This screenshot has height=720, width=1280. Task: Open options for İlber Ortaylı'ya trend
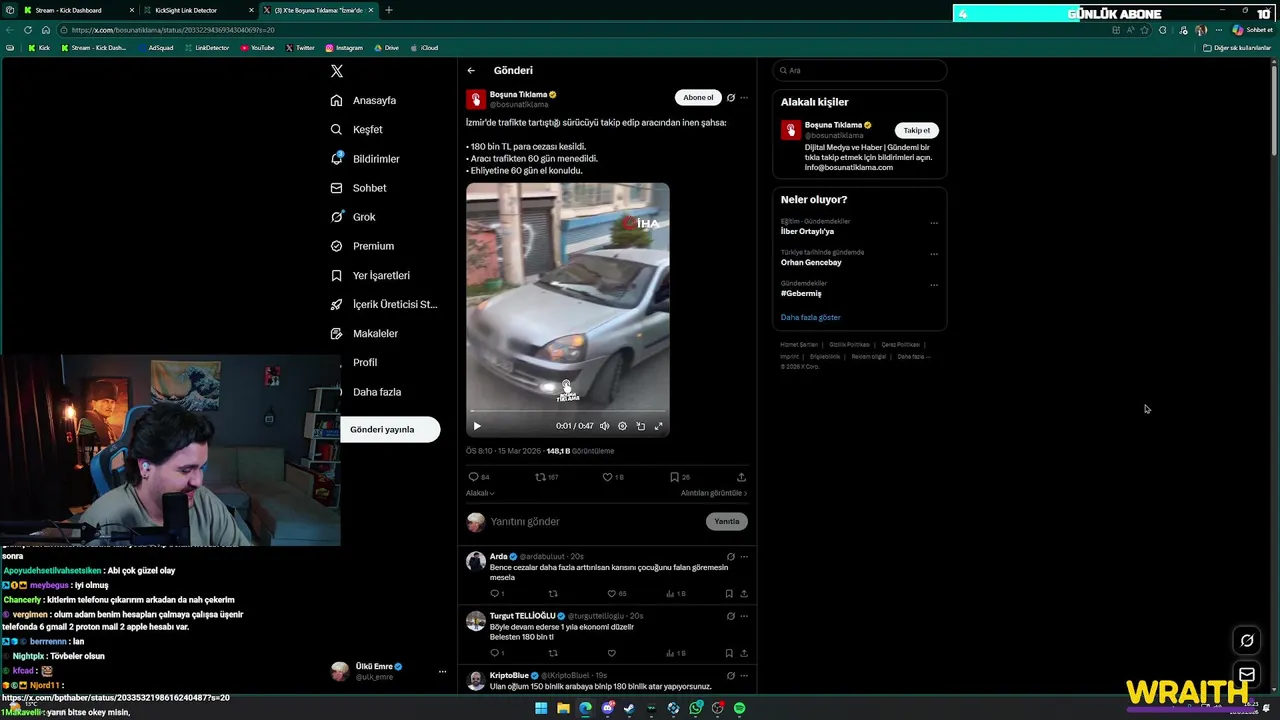pos(934,223)
